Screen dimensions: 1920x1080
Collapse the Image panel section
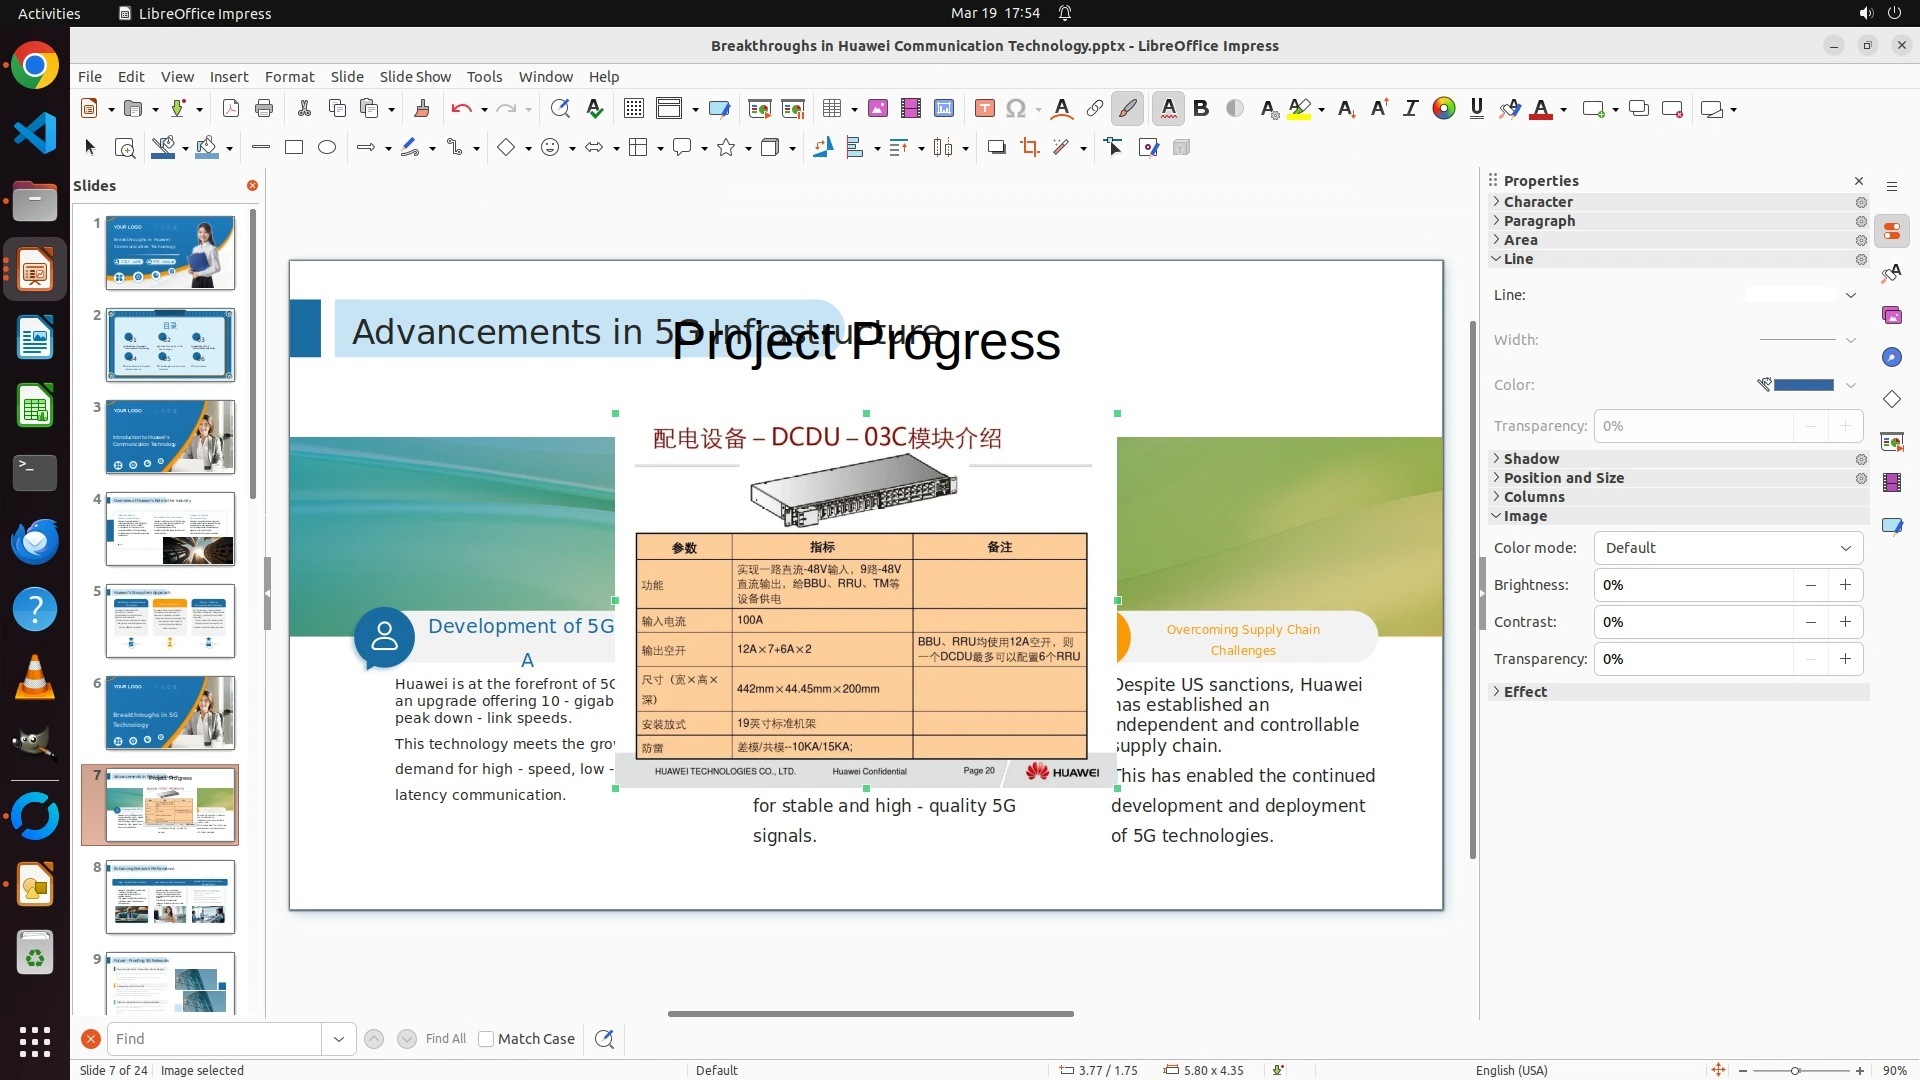coord(1525,516)
